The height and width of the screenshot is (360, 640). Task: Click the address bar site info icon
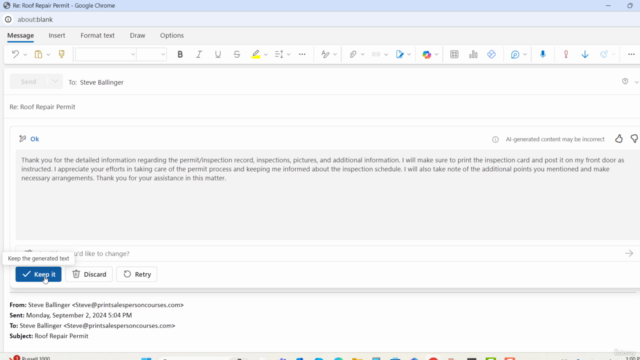(8, 20)
